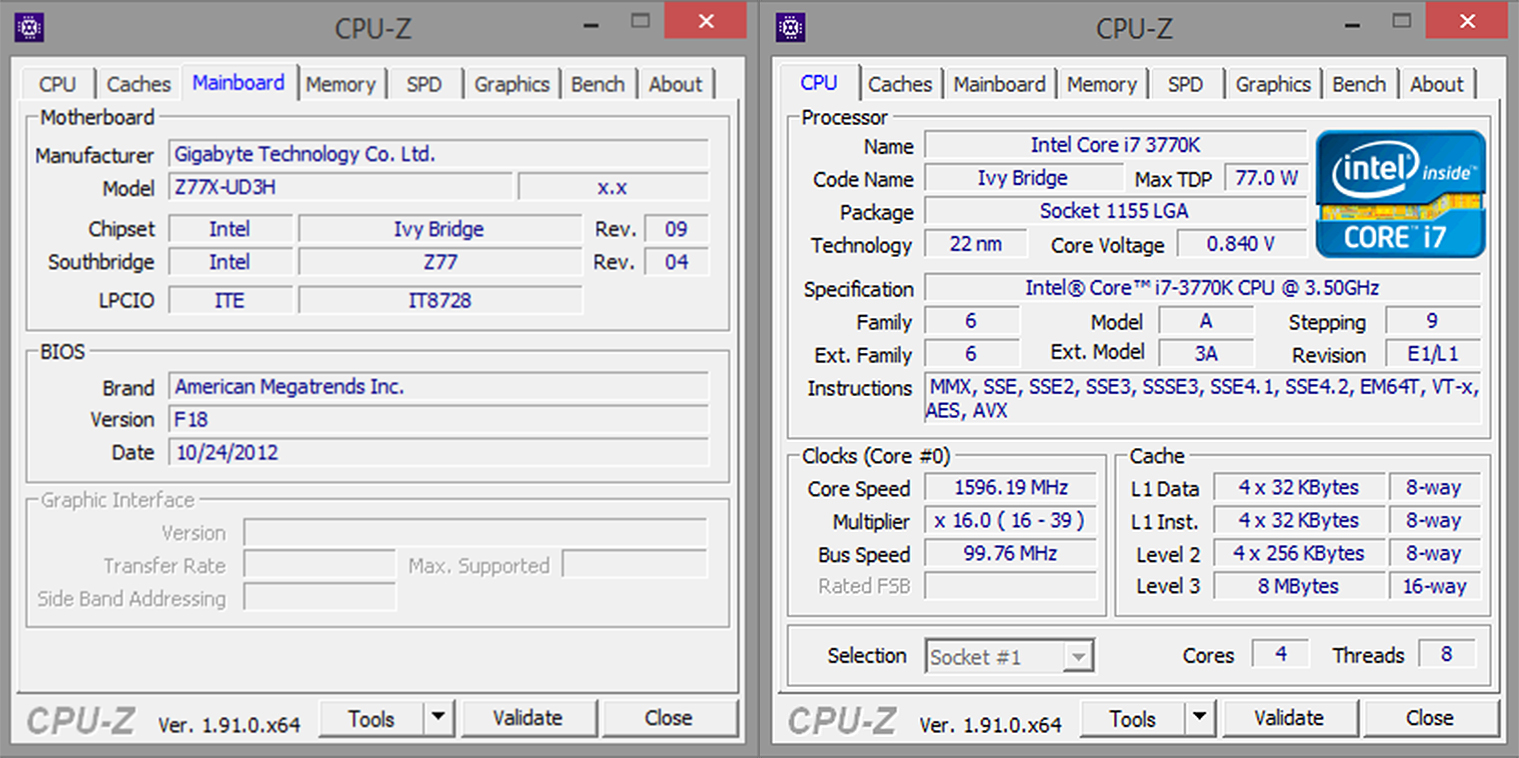1519x758 pixels.
Task: Open Bench tab in right window
Action: 1359,84
